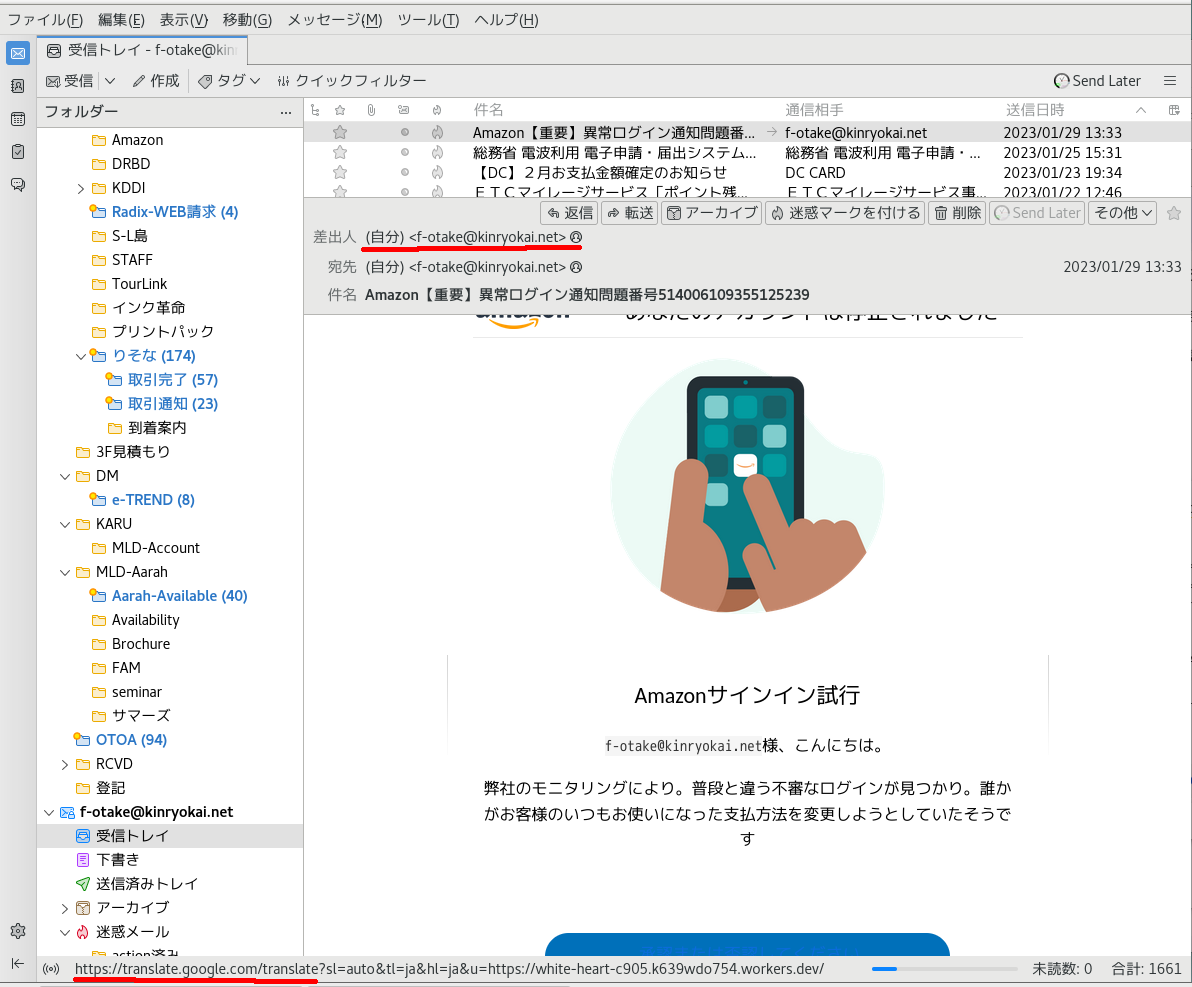Toggle junk status of the Amazon message row

click(437, 132)
